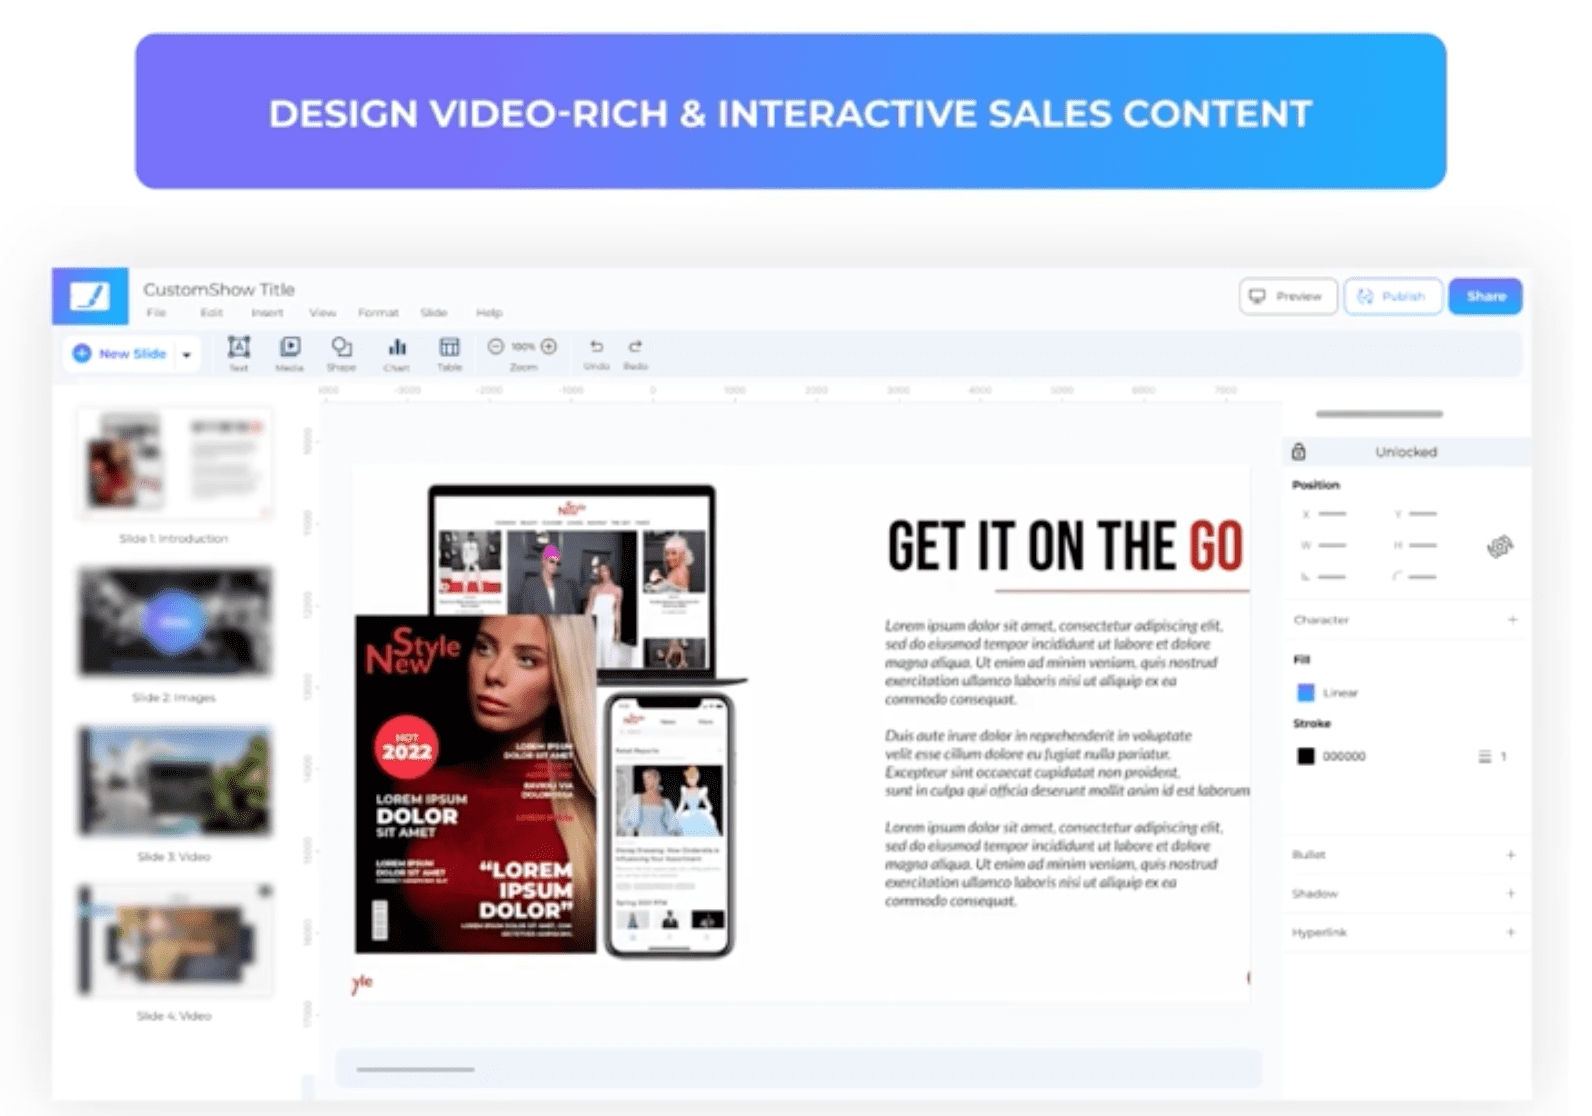Expand the Character section

pyautogui.click(x=1512, y=620)
